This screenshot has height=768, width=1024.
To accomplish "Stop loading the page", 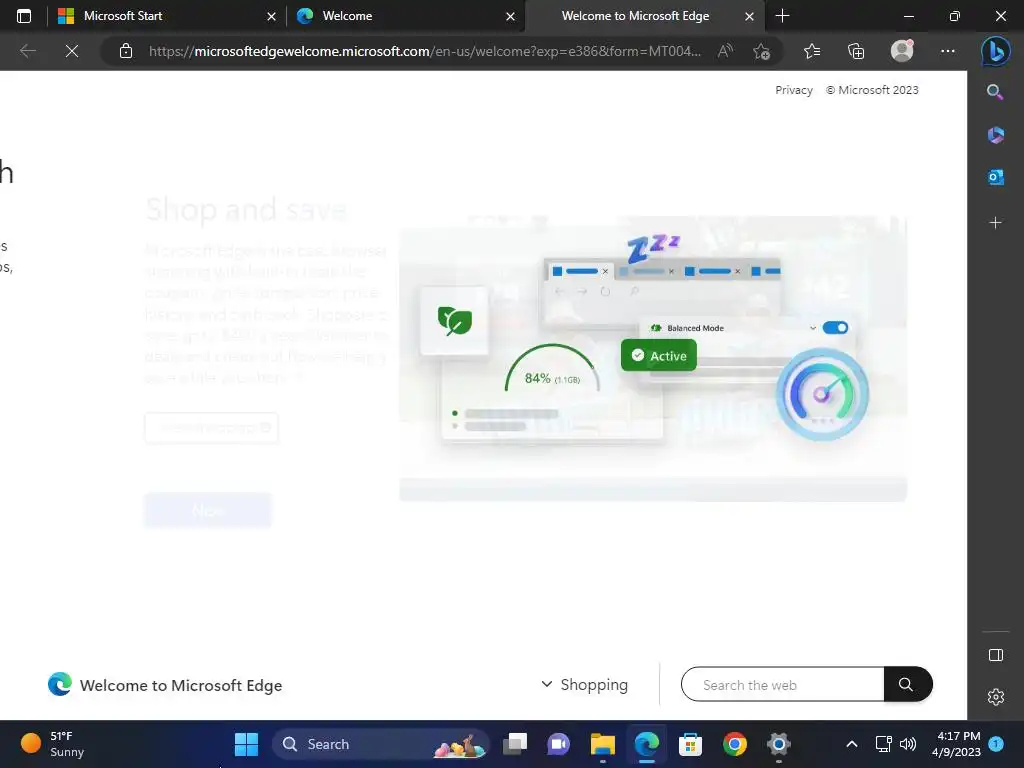I will click(x=72, y=51).
